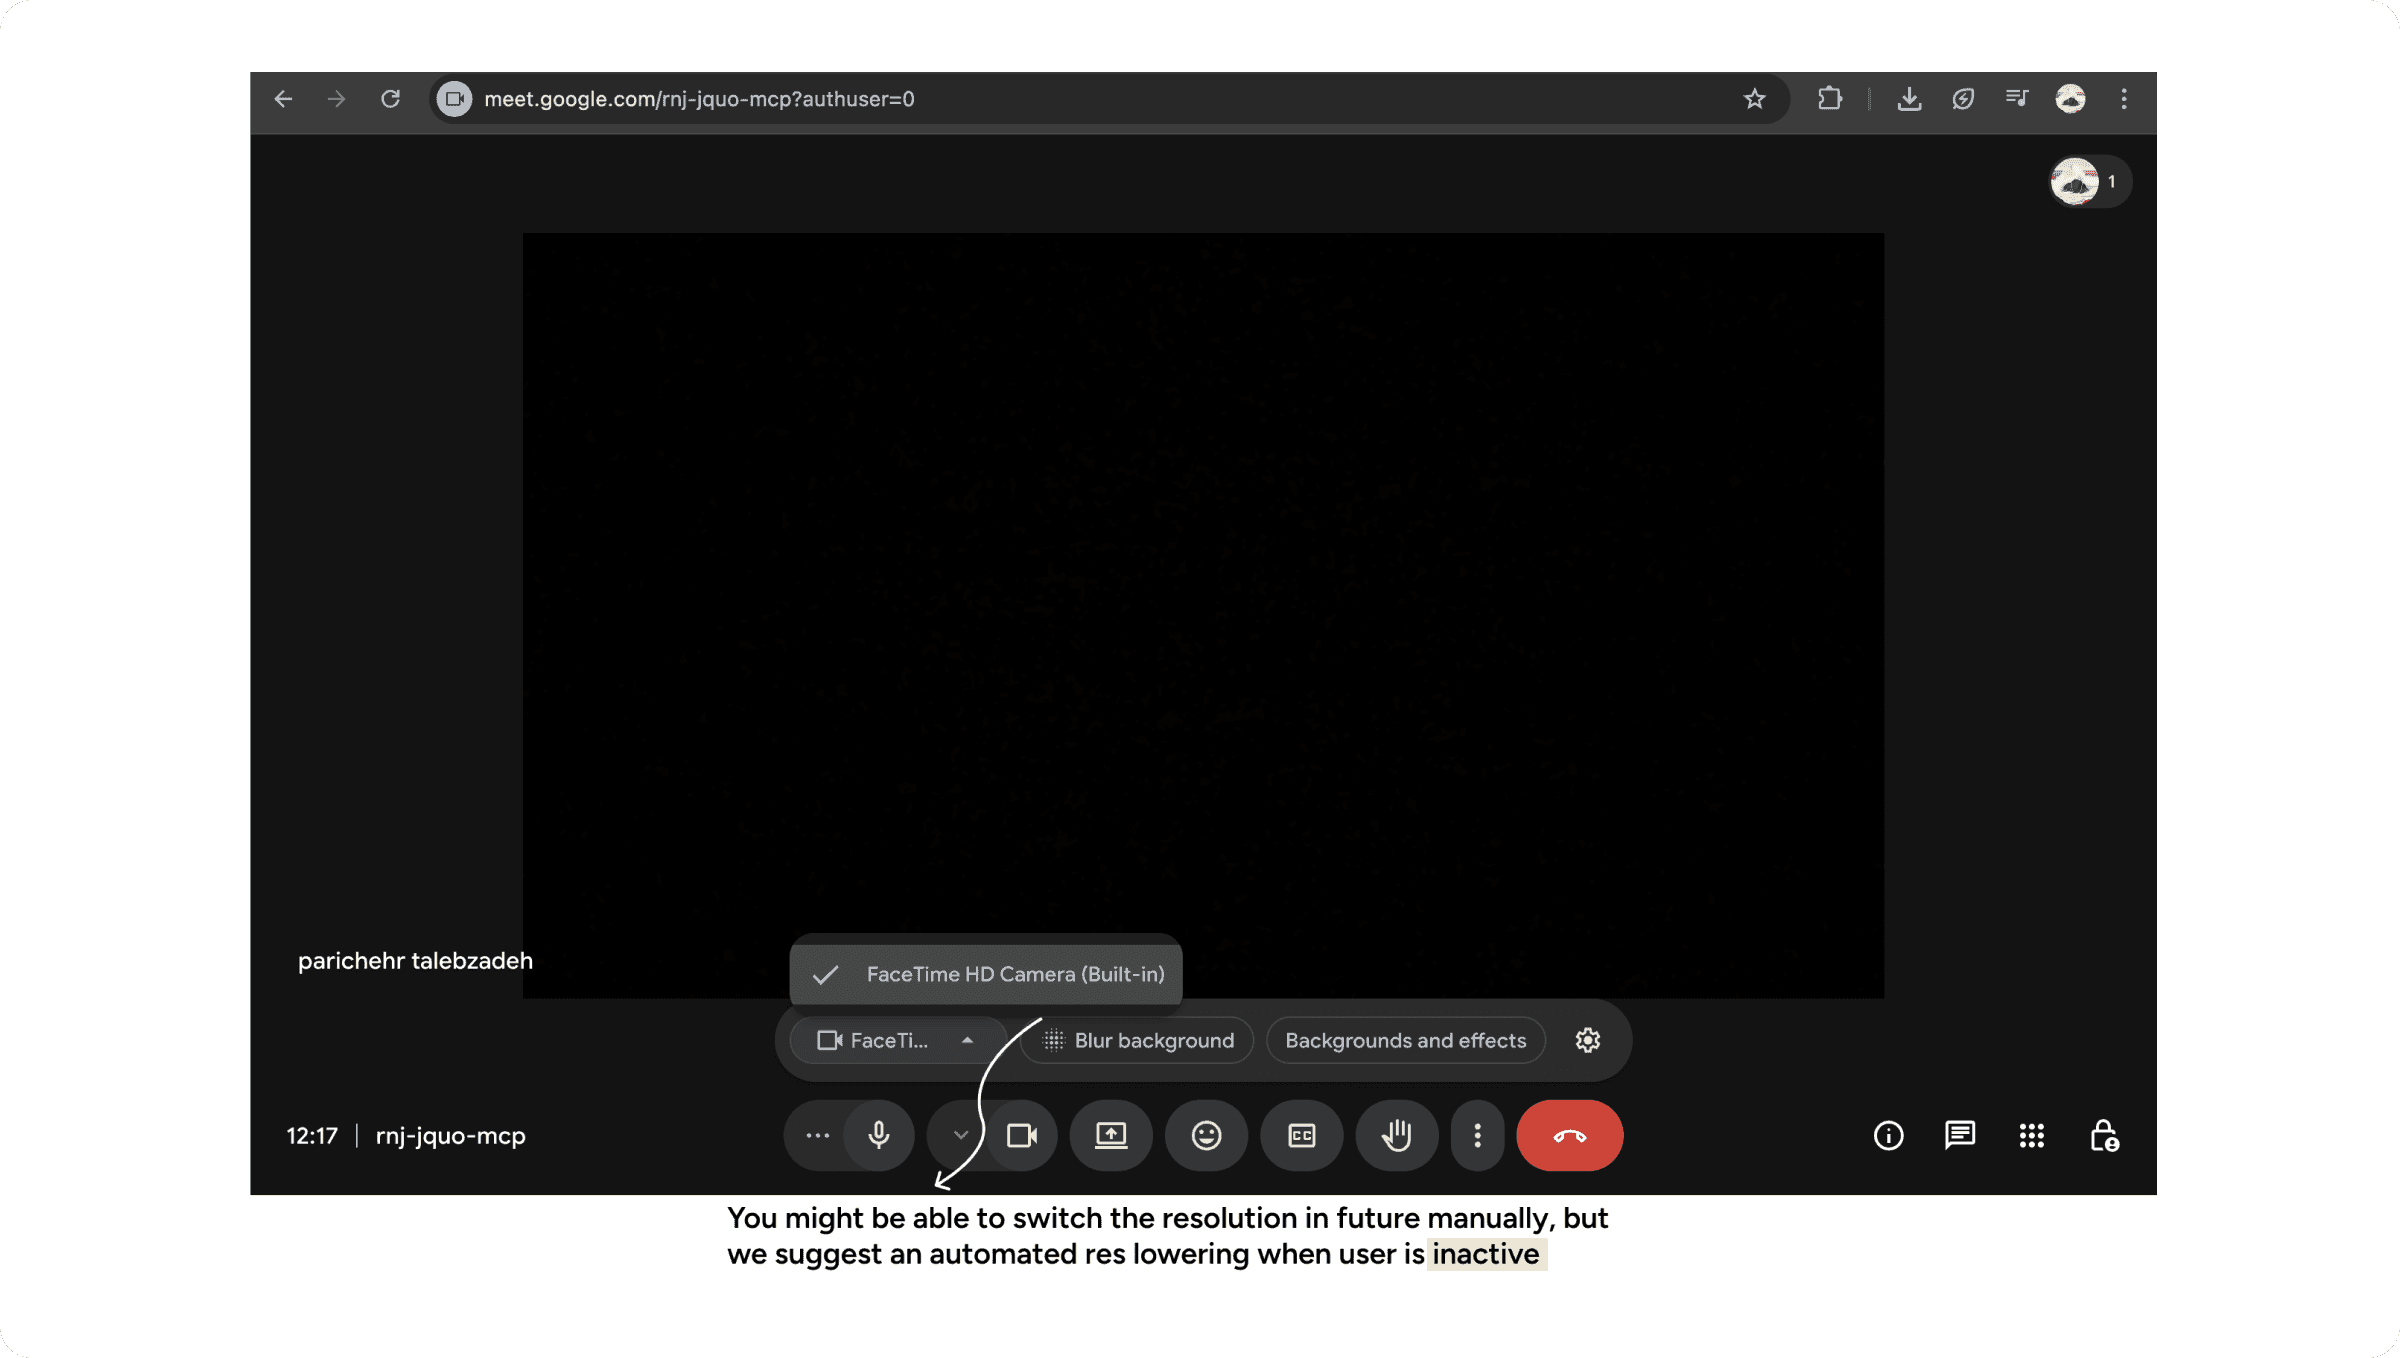The height and width of the screenshot is (1358, 2400).
Task: Open video settings gear icon
Action: click(x=1587, y=1040)
